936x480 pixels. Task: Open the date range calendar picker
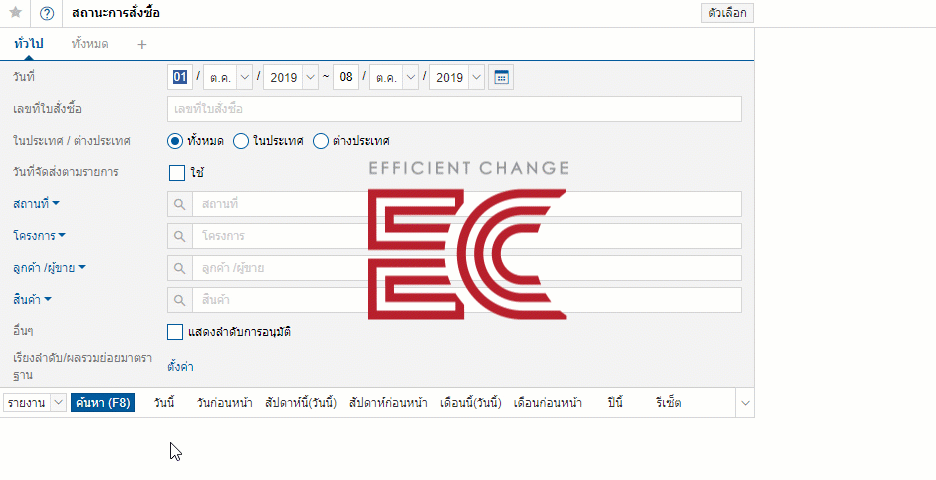501,78
